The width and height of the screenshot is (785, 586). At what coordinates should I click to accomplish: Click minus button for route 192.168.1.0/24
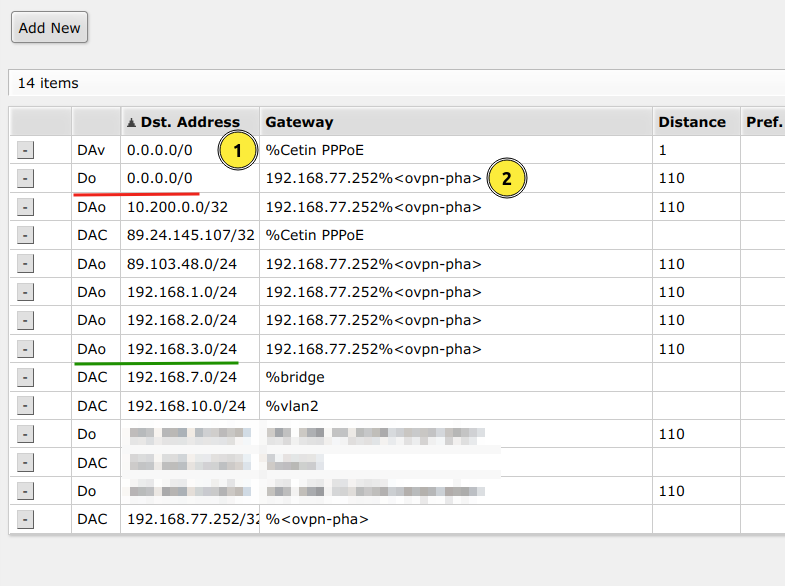pos(25,292)
